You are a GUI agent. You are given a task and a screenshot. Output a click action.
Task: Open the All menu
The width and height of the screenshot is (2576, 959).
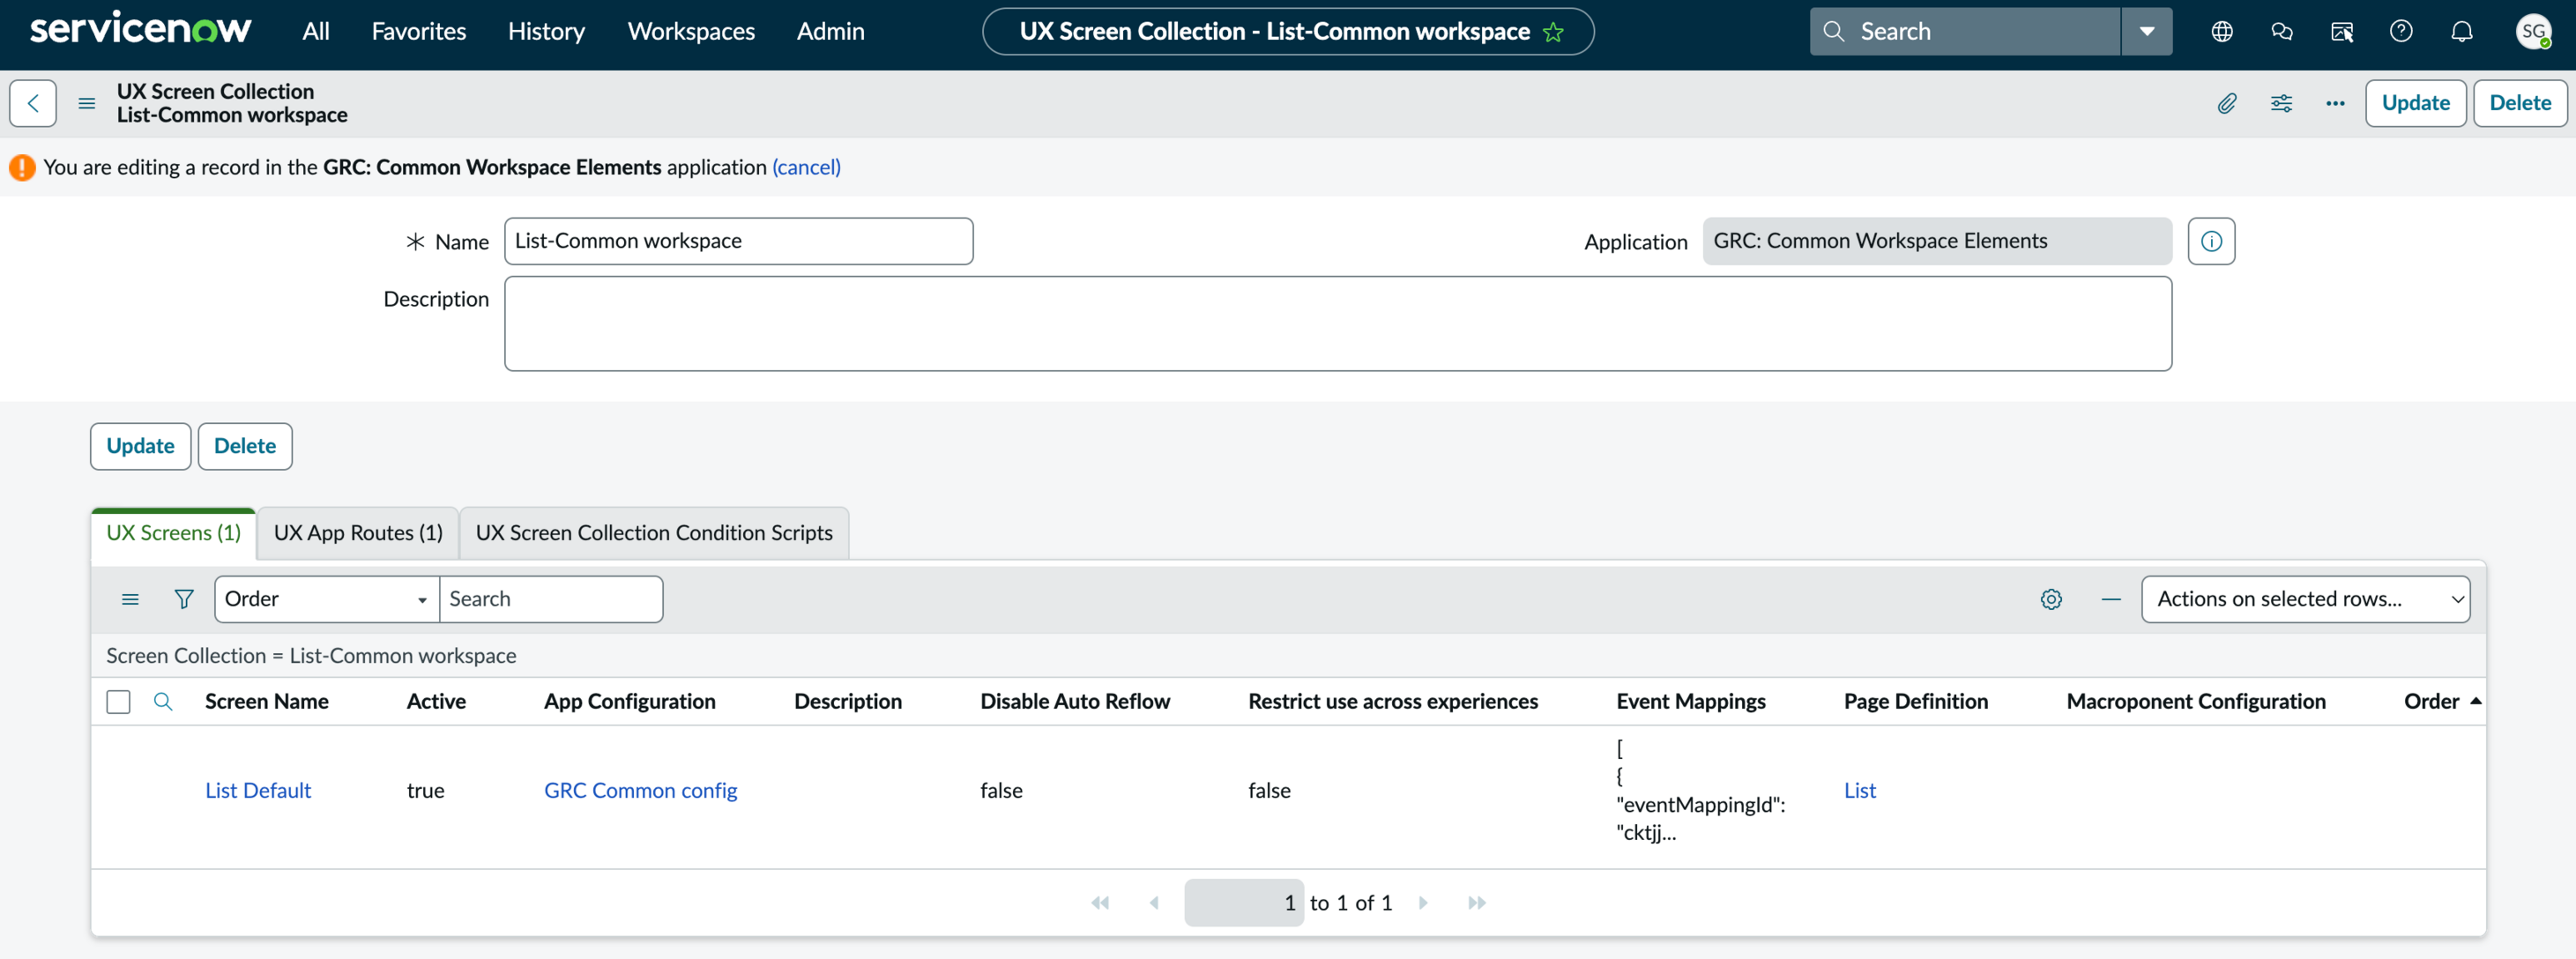[316, 31]
